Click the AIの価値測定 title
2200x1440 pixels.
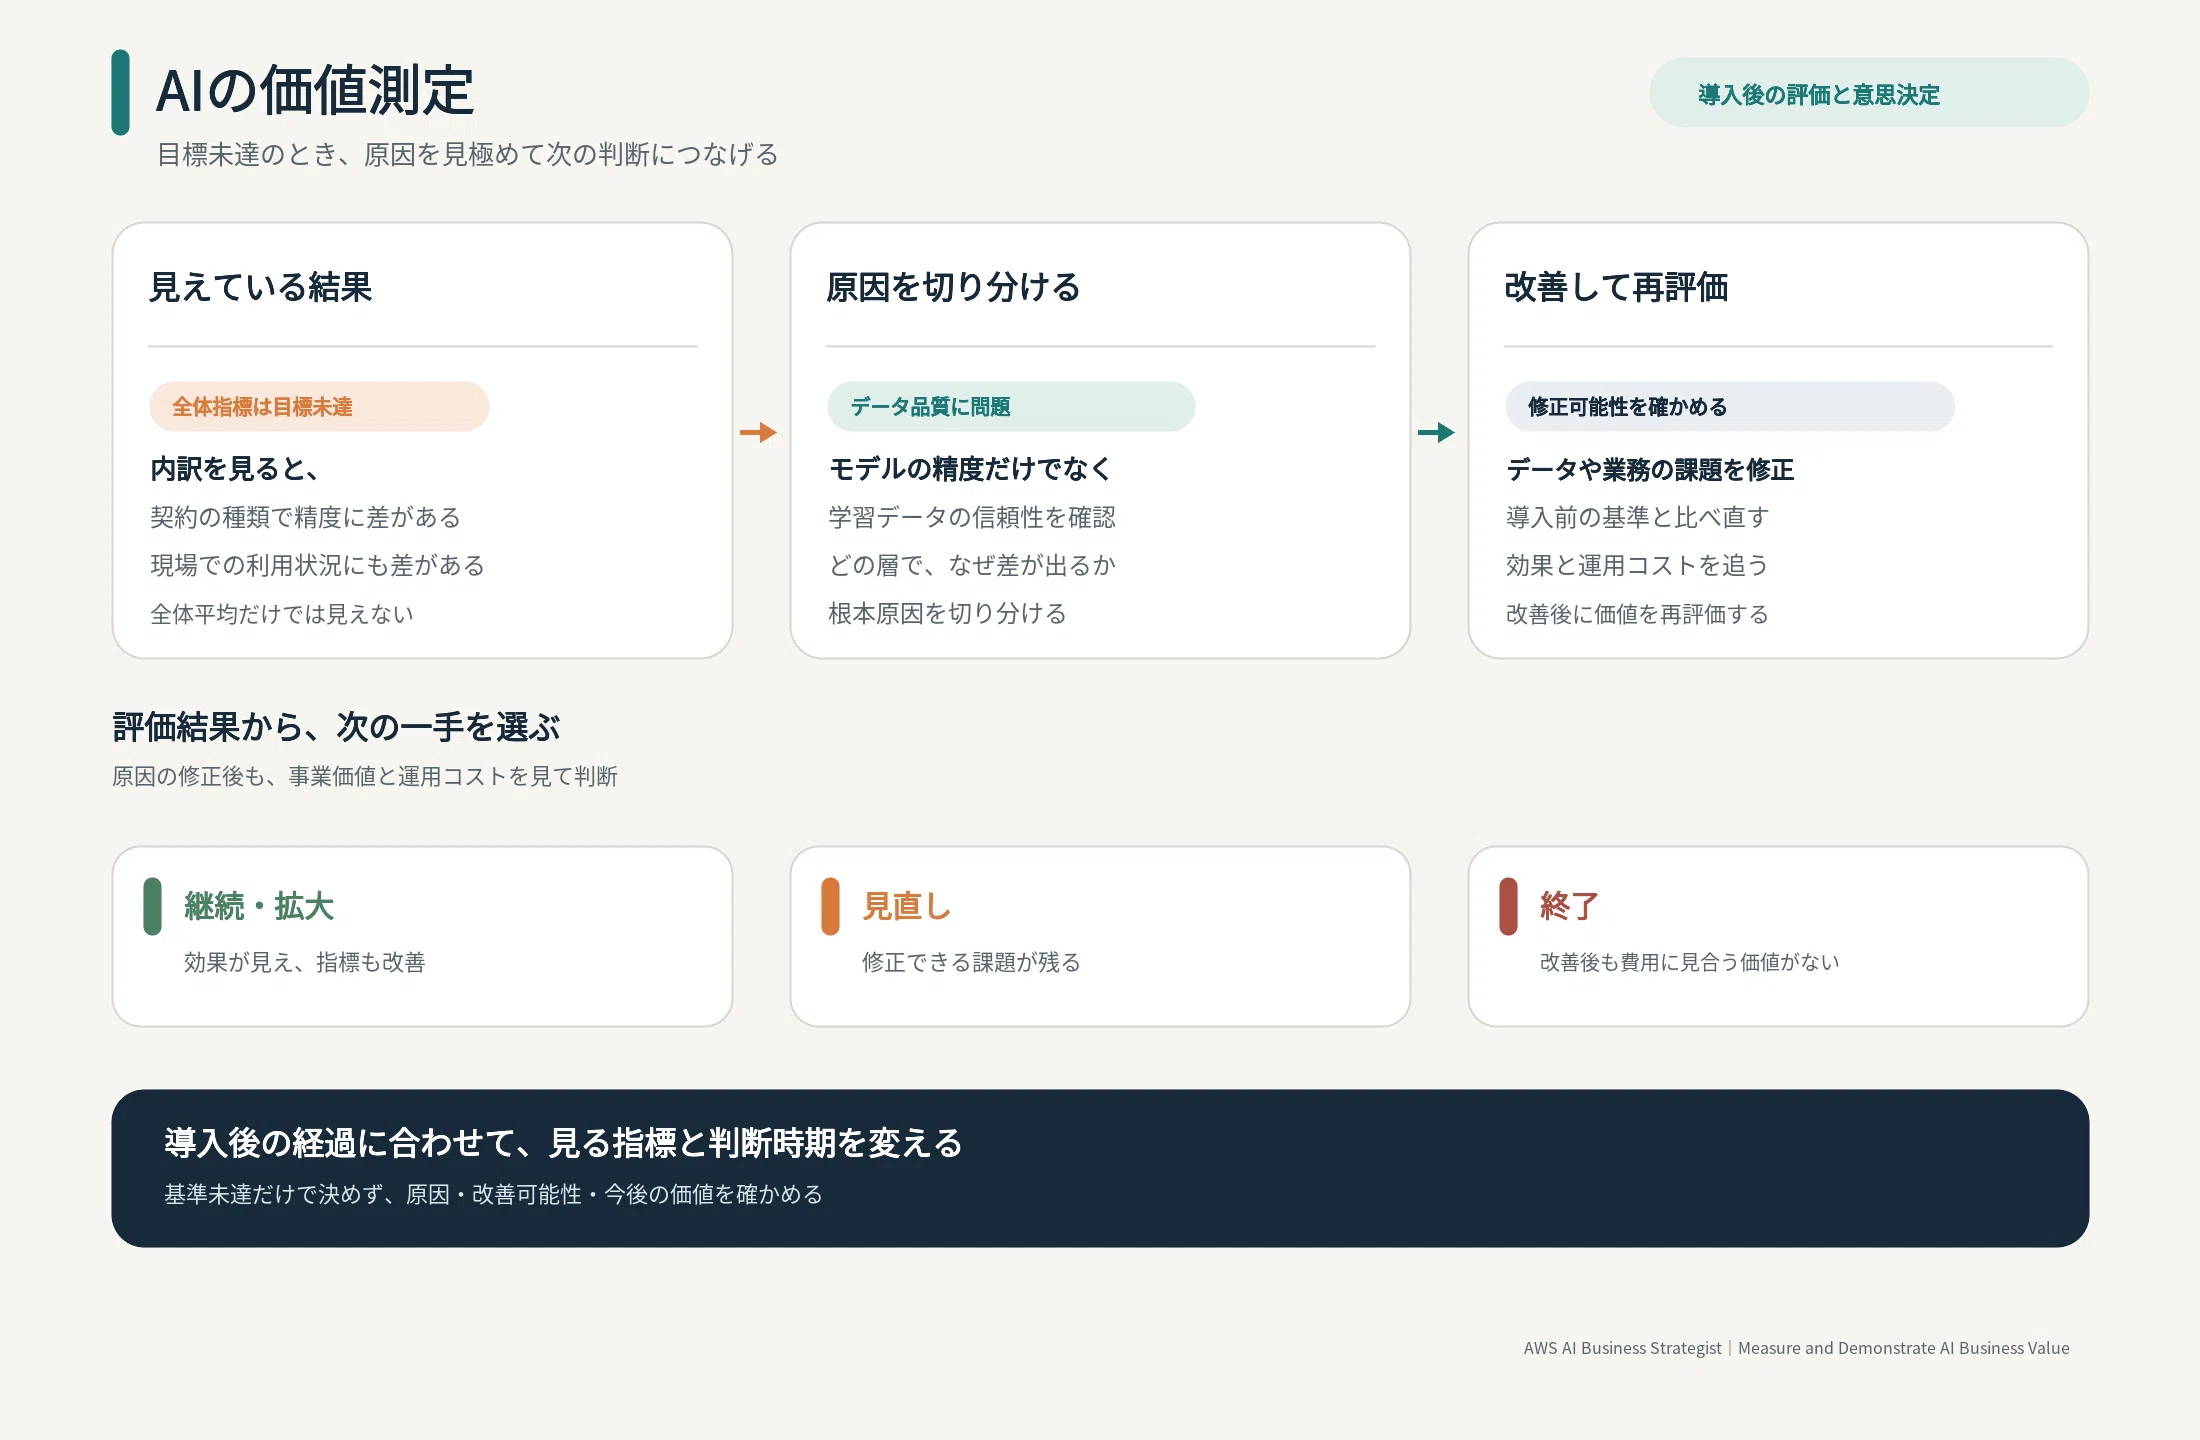click(315, 91)
